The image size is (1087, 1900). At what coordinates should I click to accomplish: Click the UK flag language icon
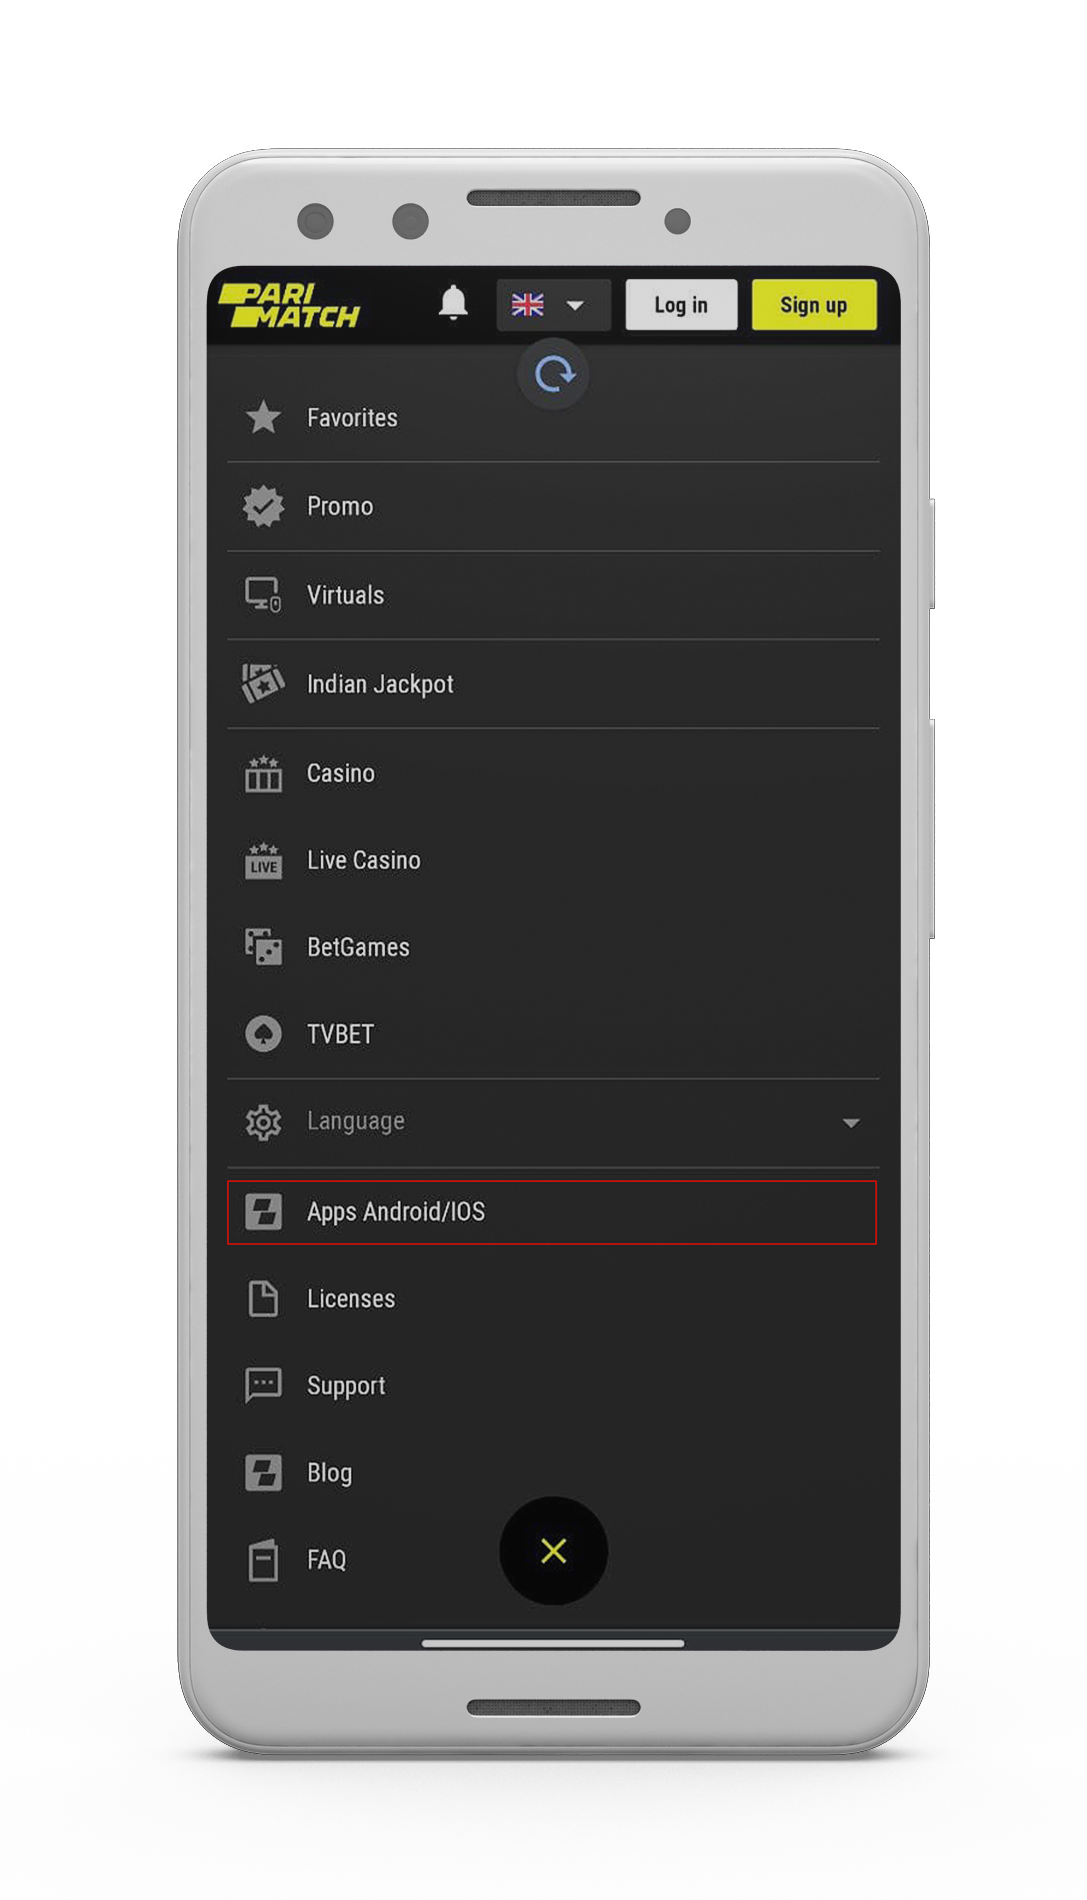(x=527, y=305)
